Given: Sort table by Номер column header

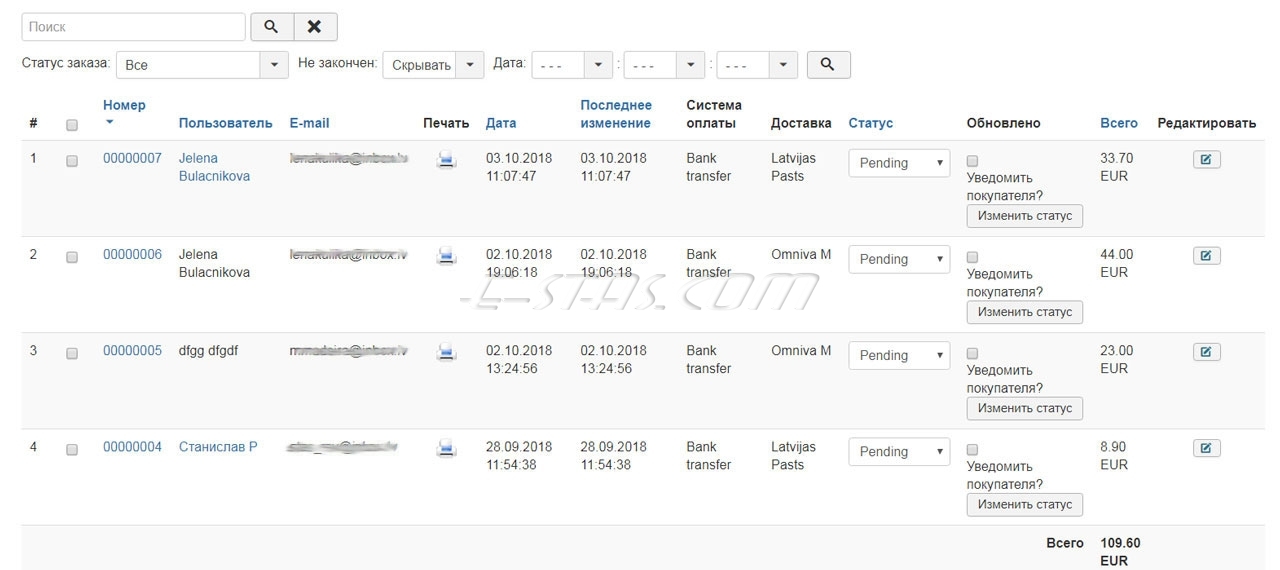Looking at the screenshot, I should [x=124, y=105].
